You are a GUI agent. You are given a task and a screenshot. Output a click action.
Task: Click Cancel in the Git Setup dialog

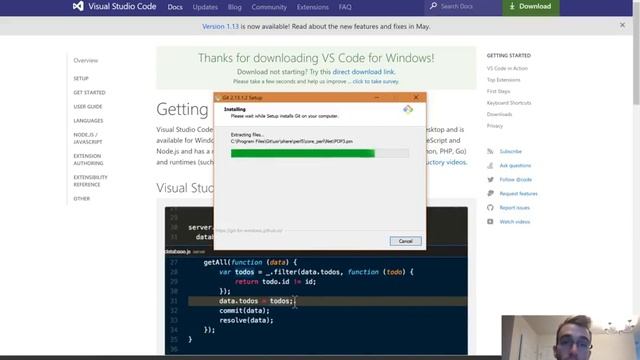pyautogui.click(x=405, y=241)
